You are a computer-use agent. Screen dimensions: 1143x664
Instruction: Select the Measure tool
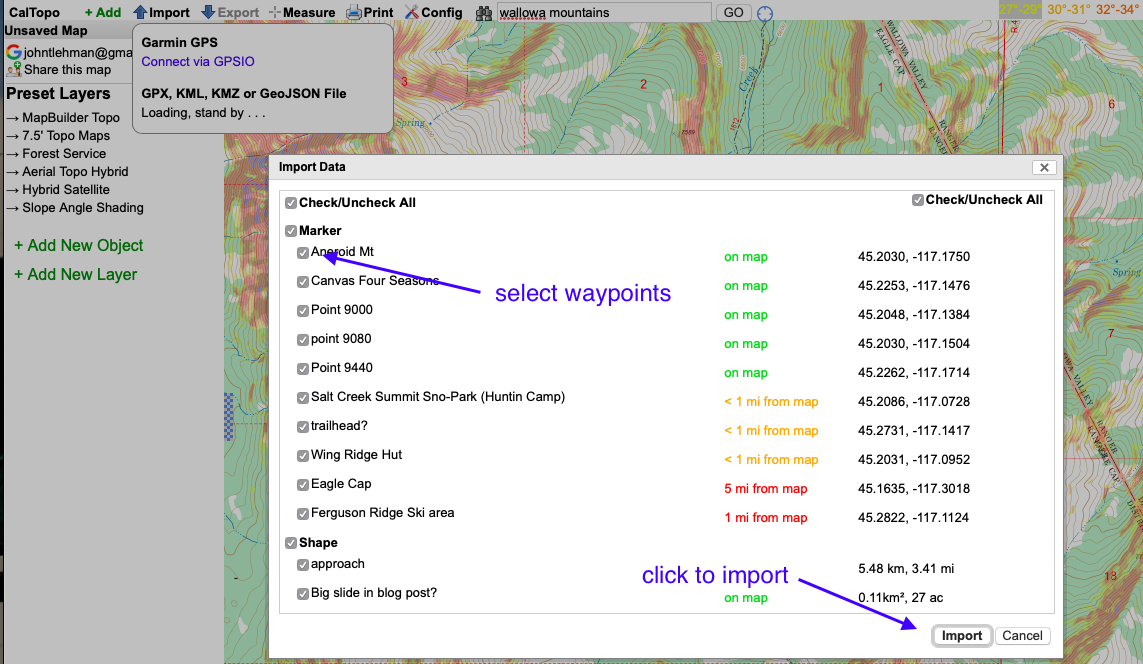click(x=302, y=12)
